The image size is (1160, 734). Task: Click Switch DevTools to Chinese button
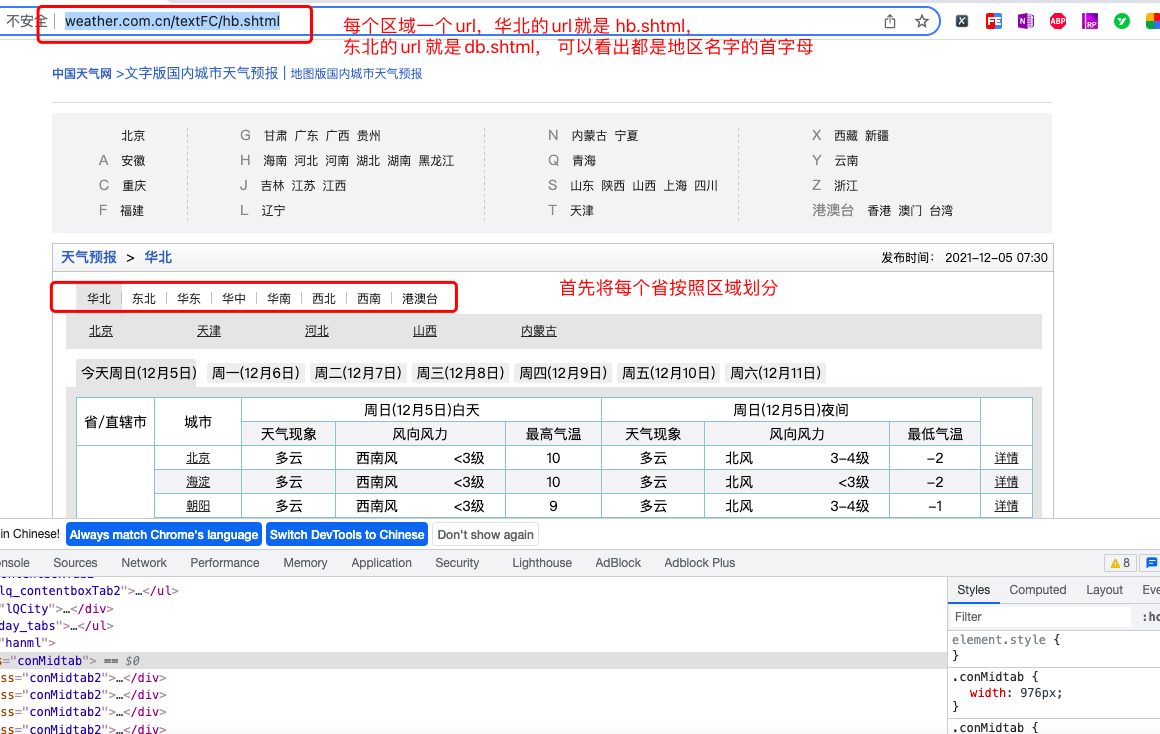[347, 535]
